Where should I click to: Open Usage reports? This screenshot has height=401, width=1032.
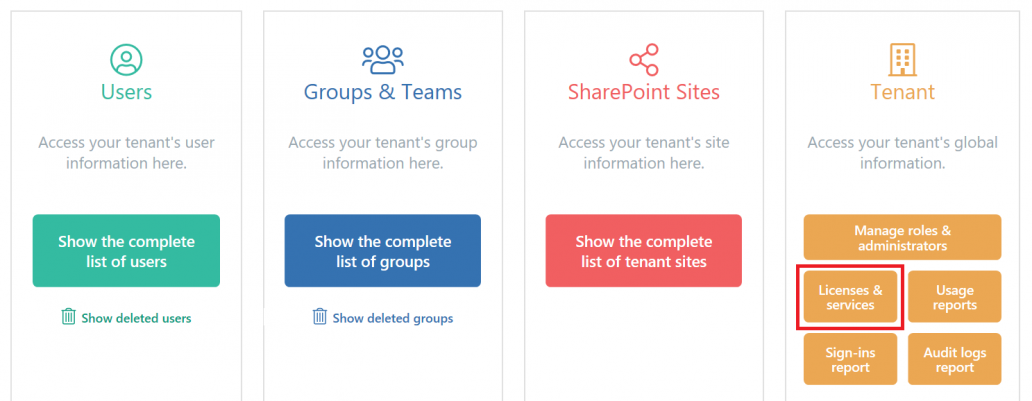954,297
